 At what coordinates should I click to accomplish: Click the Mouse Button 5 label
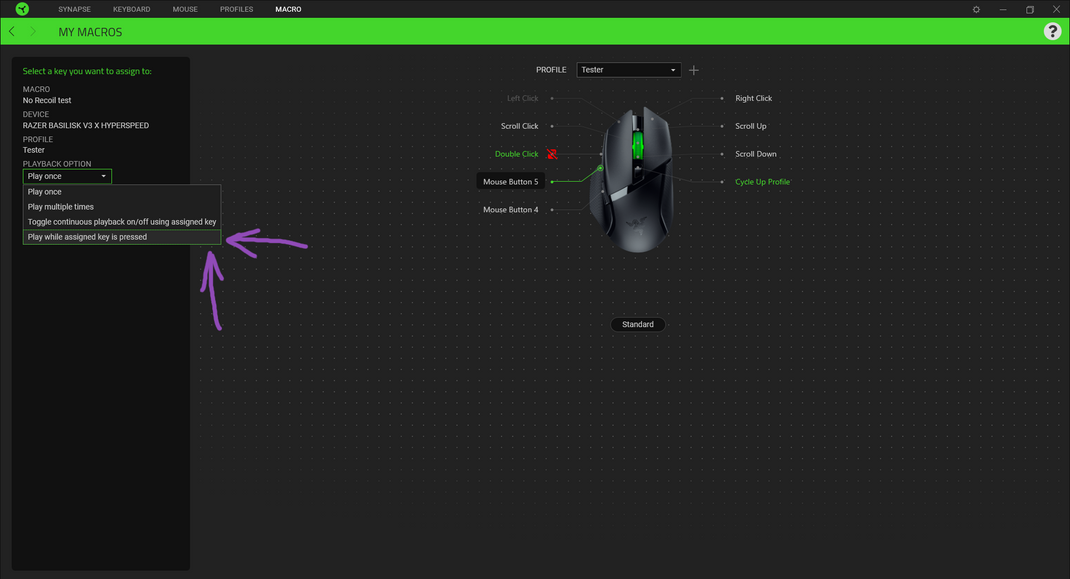pos(511,181)
